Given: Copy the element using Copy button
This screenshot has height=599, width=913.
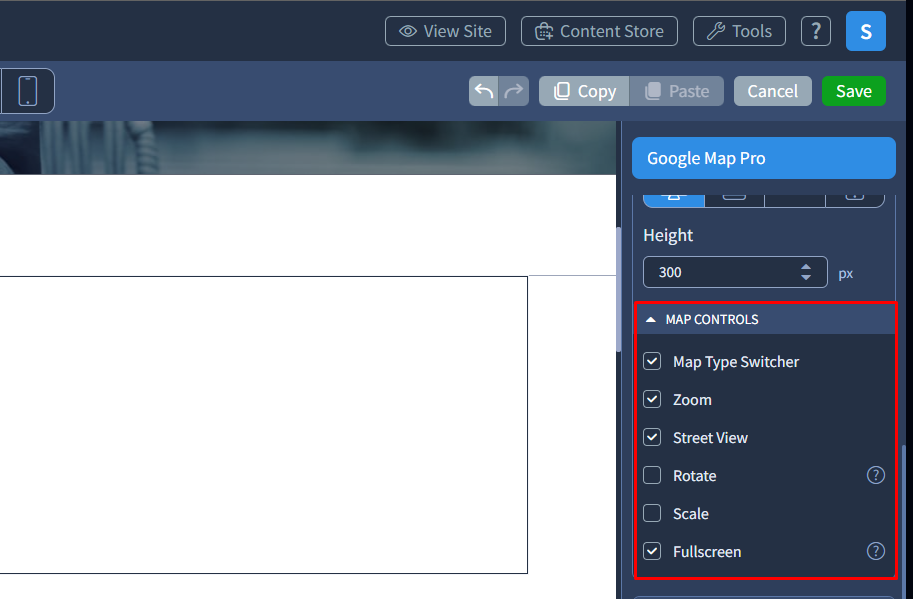Looking at the screenshot, I should click(x=584, y=91).
